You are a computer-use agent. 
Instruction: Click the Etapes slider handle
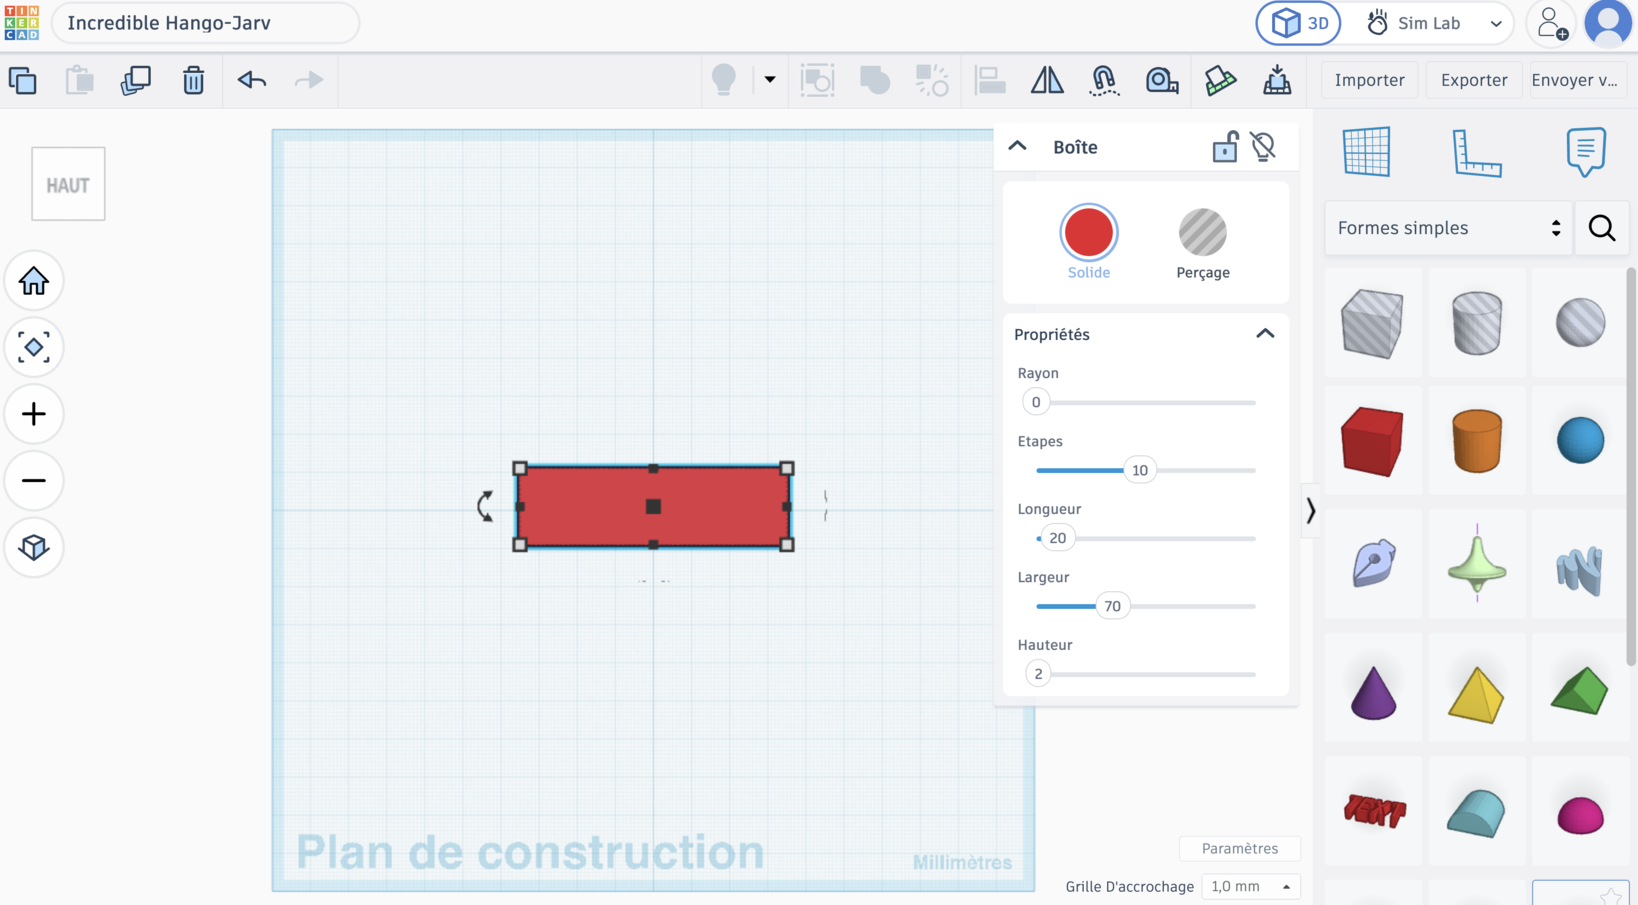(1140, 470)
